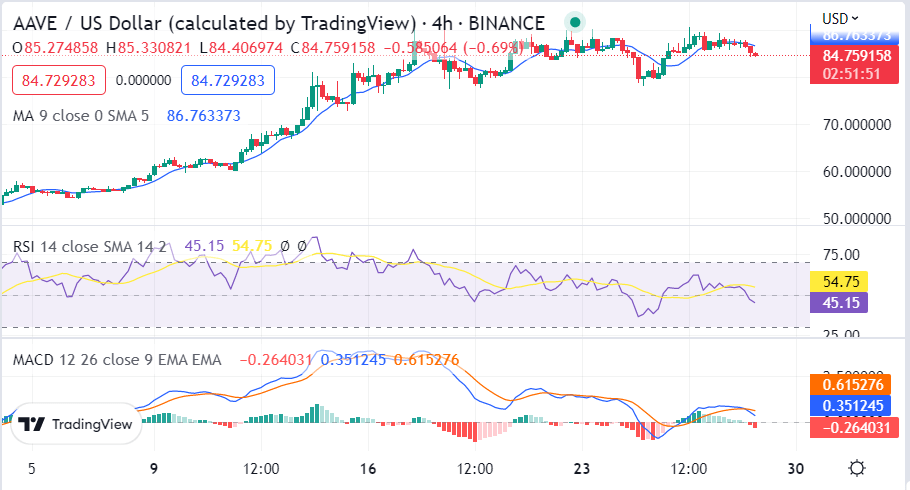
Task: Click date 30 on the time axis
Action: click(796, 469)
